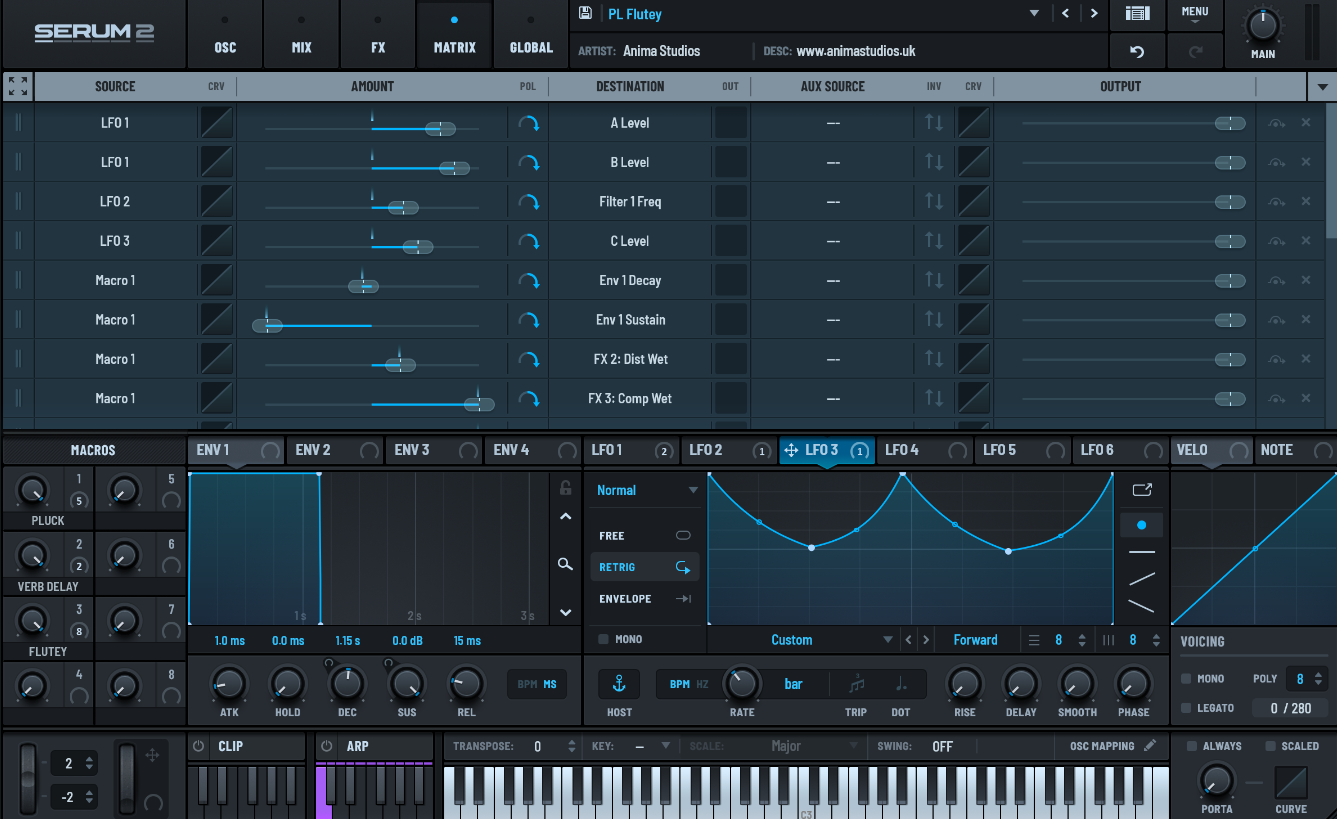1337x819 pixels.
Task: Click the B Level output slider
Action: (1132, 162)
